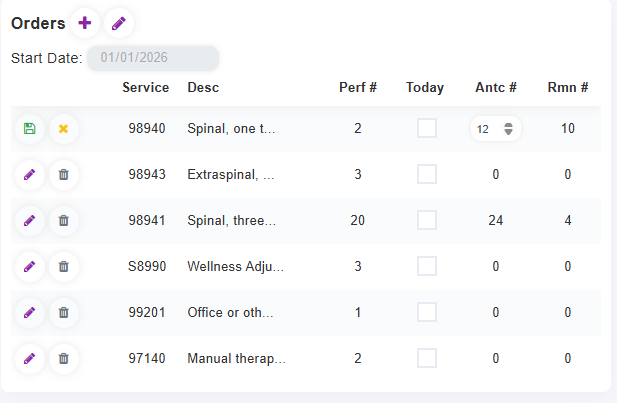Screen dimensions: 617x403
Task: Click the Antc # spinner arrows for 98940
Action: click(509, 129)
